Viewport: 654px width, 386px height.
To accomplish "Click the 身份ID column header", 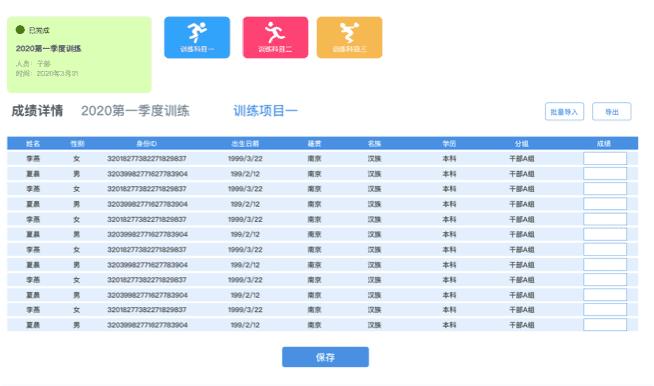I will pos(146,144).
